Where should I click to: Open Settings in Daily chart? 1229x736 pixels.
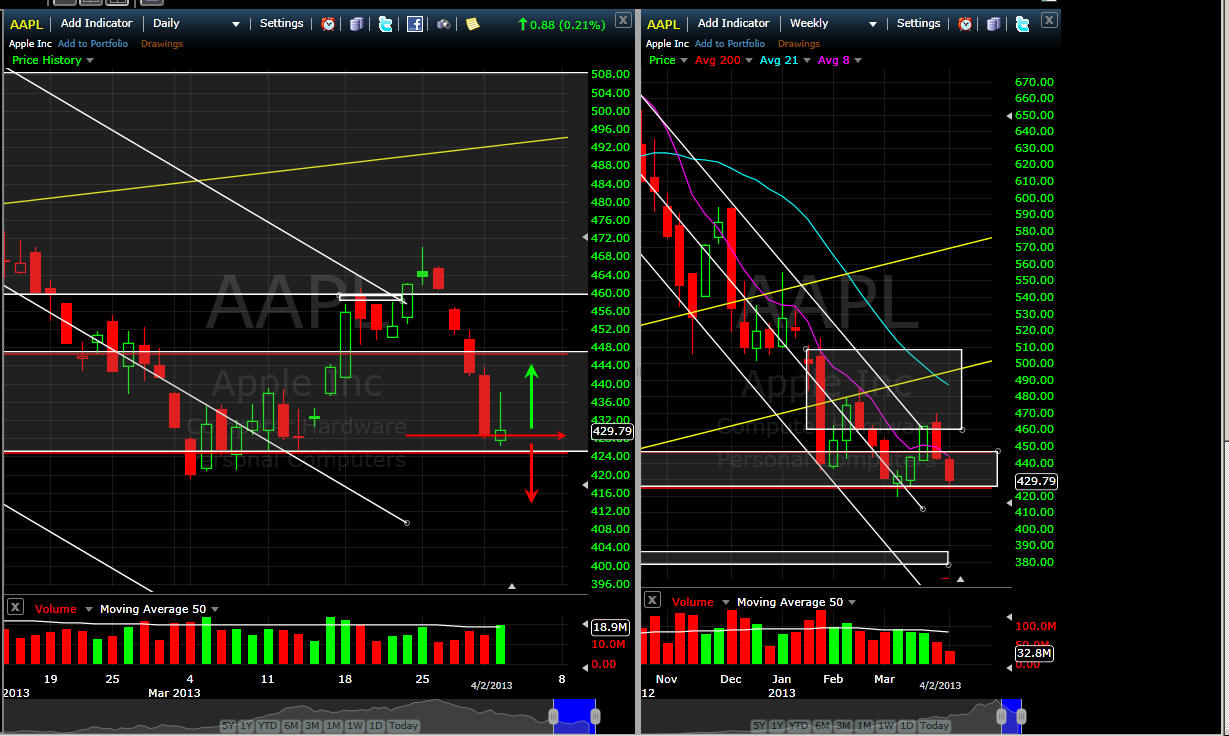282,23
